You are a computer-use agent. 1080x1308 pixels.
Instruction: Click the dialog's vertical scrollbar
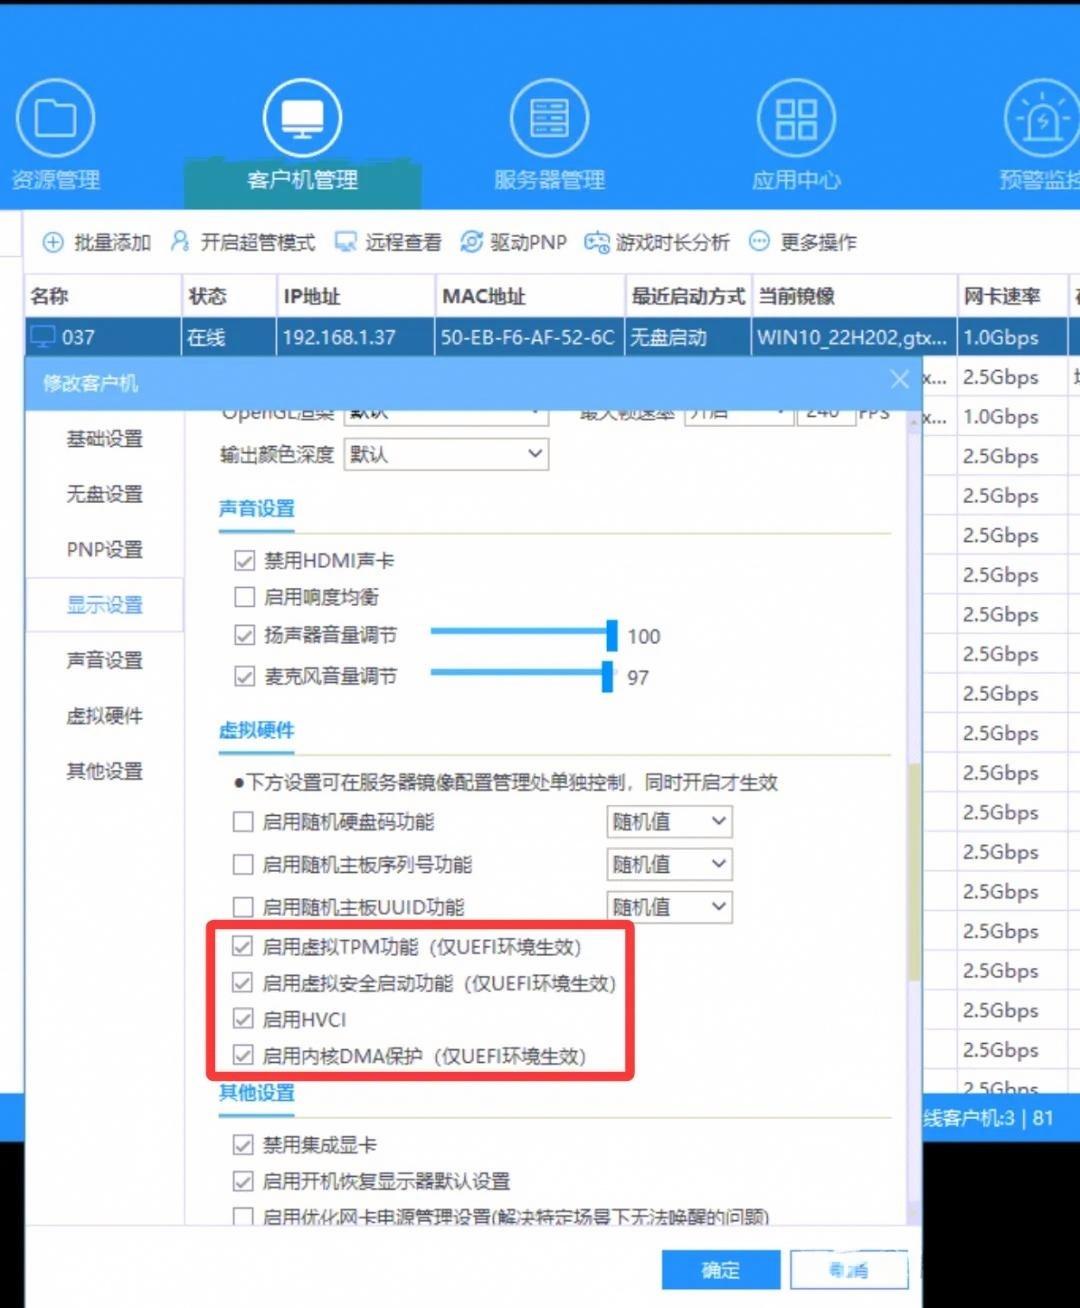coord(914,870)
